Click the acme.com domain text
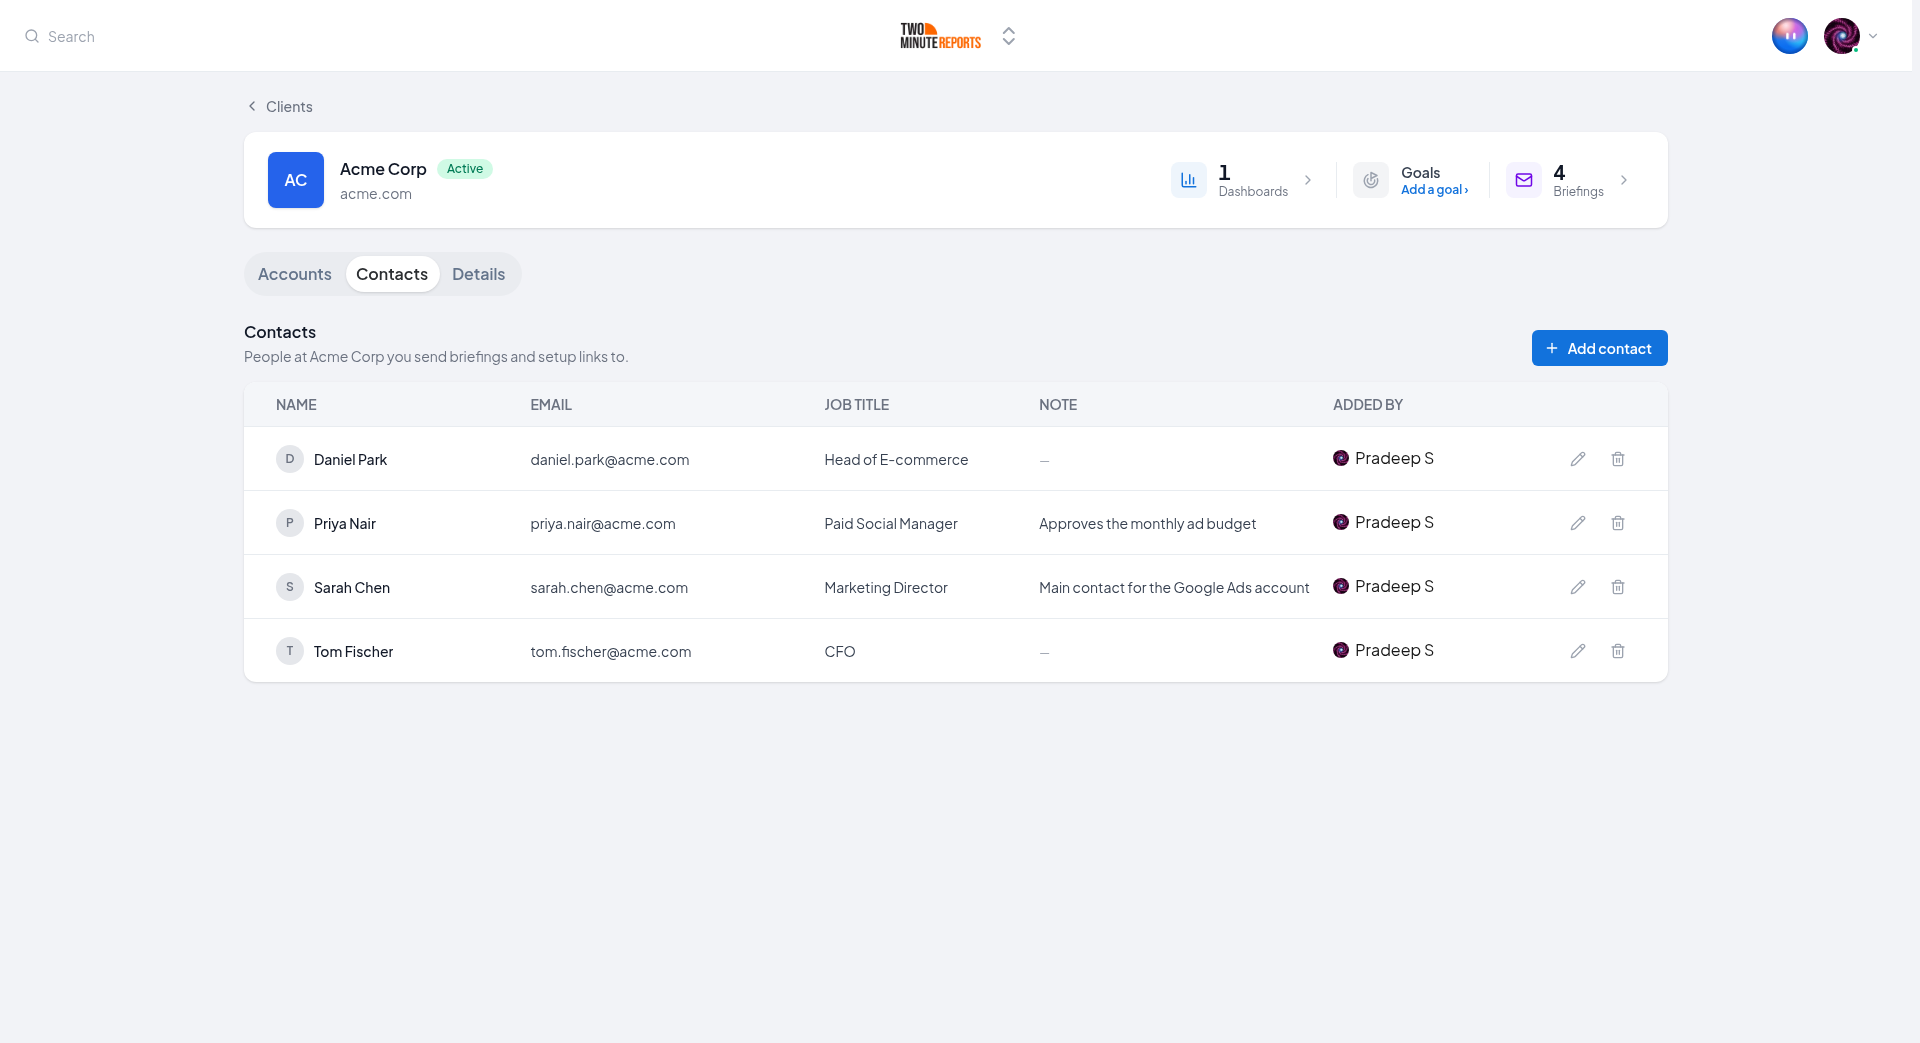 376,194
